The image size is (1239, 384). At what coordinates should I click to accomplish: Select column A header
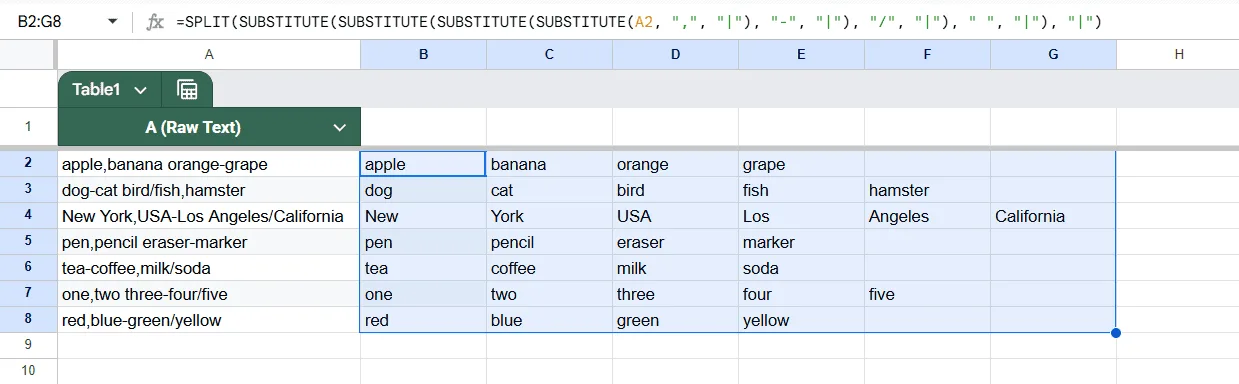[209, 55]
